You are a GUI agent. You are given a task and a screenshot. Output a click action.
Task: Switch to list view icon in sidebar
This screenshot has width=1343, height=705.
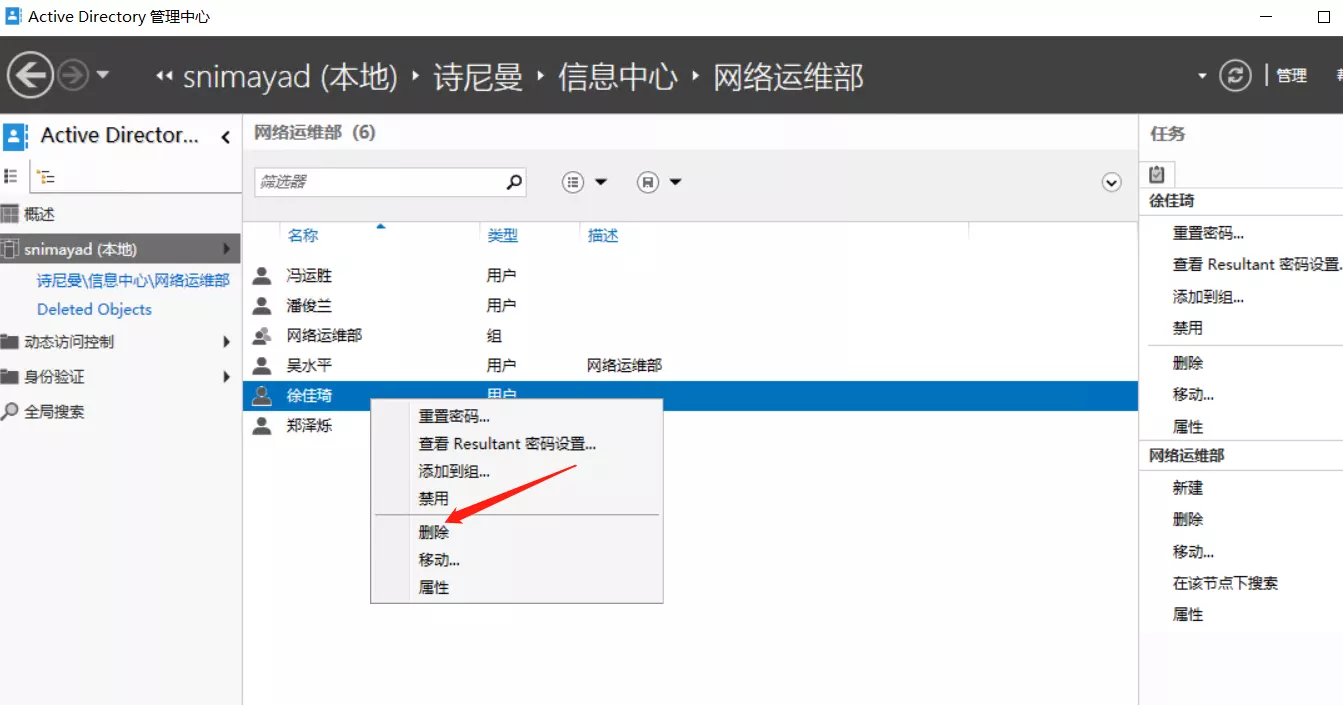(11, 176)
